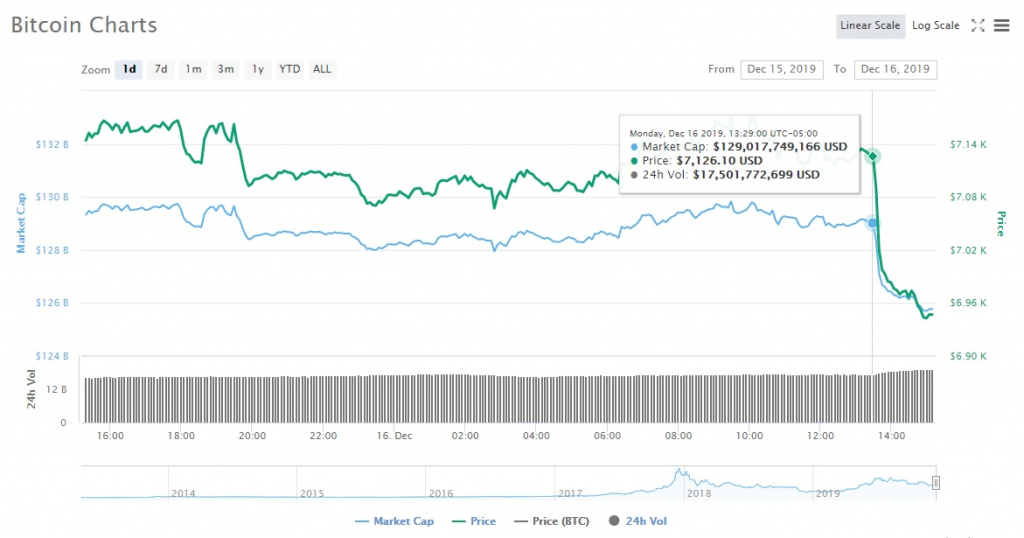The height and width of the screenshot is (538, 1024).
Task: Click the 2016 label in navigator
Action: click(x=441, y=494)
